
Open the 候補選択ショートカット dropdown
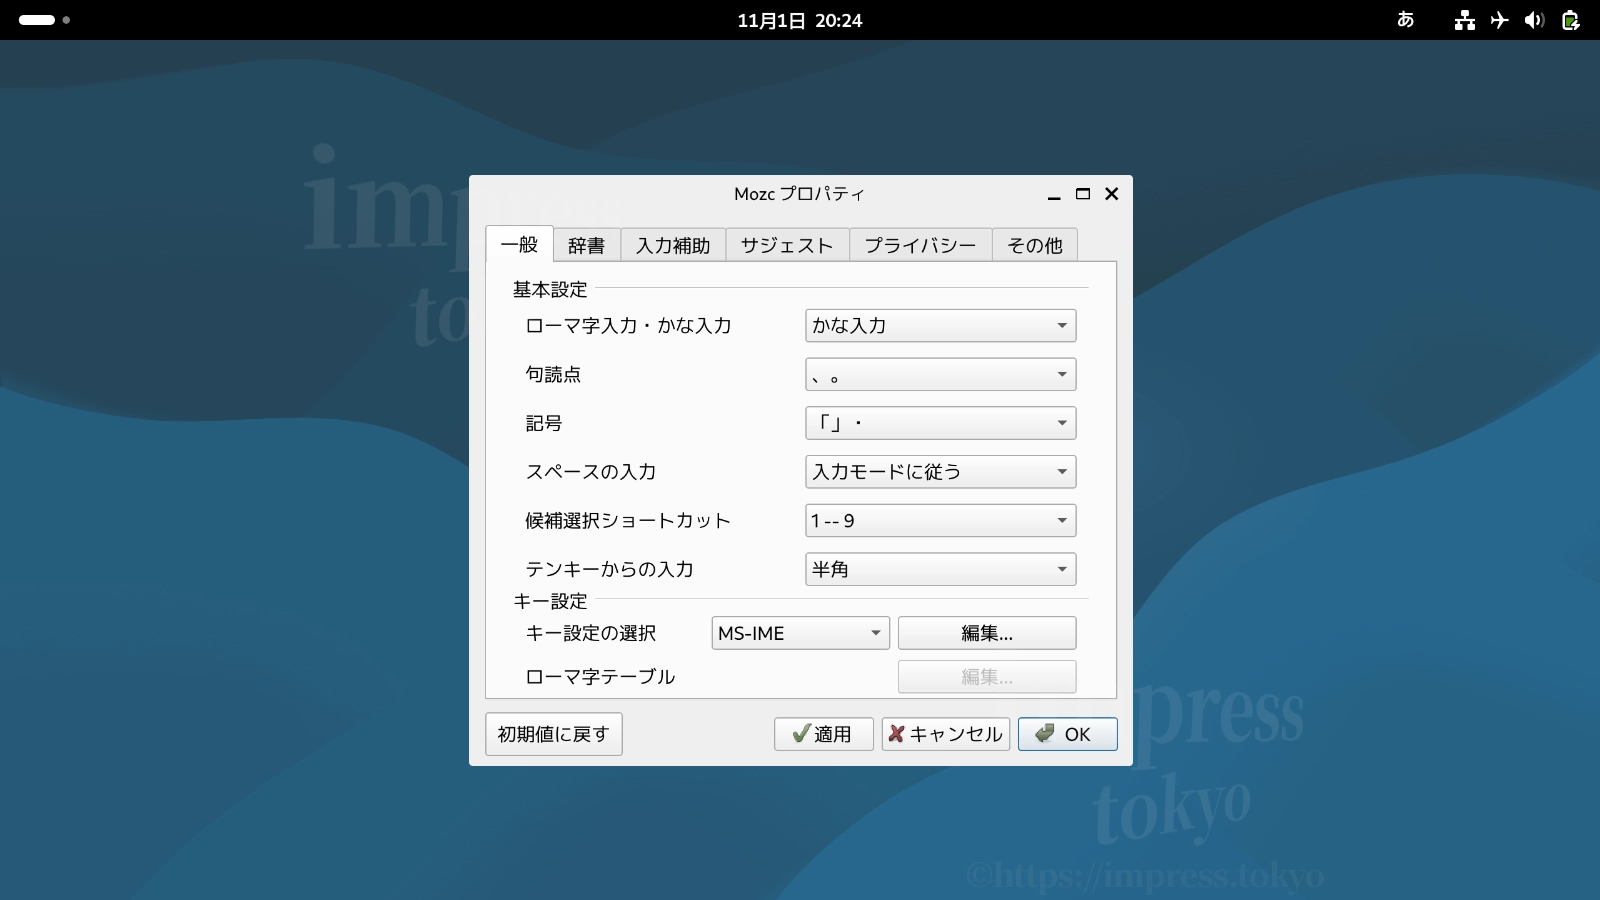coord(940,520)
